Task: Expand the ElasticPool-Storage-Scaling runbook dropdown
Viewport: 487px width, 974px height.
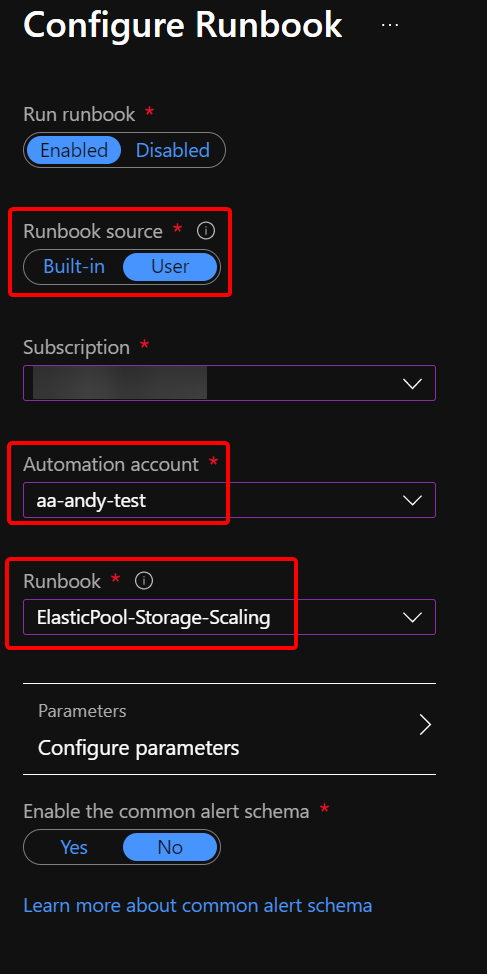Action: click(229, 617)
